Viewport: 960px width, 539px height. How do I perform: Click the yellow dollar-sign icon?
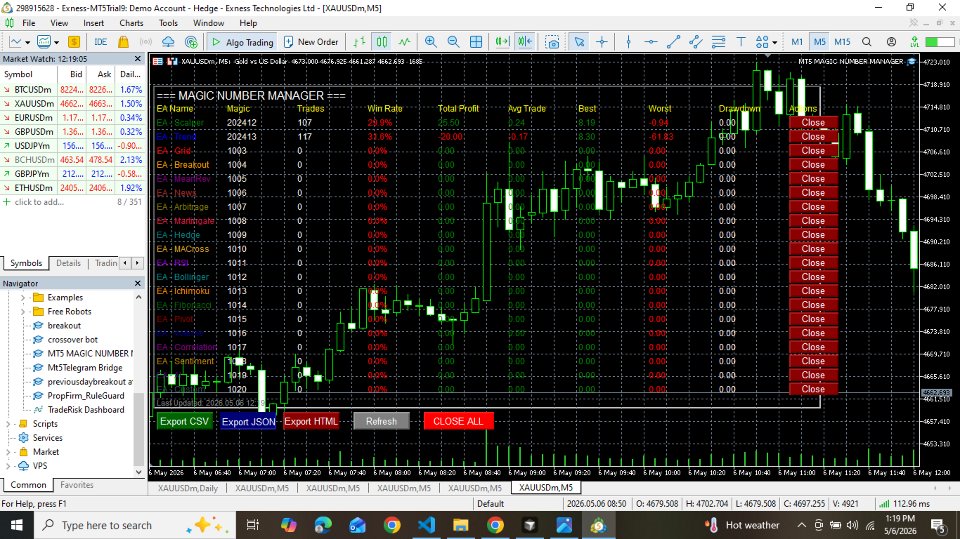coord(74,42)
